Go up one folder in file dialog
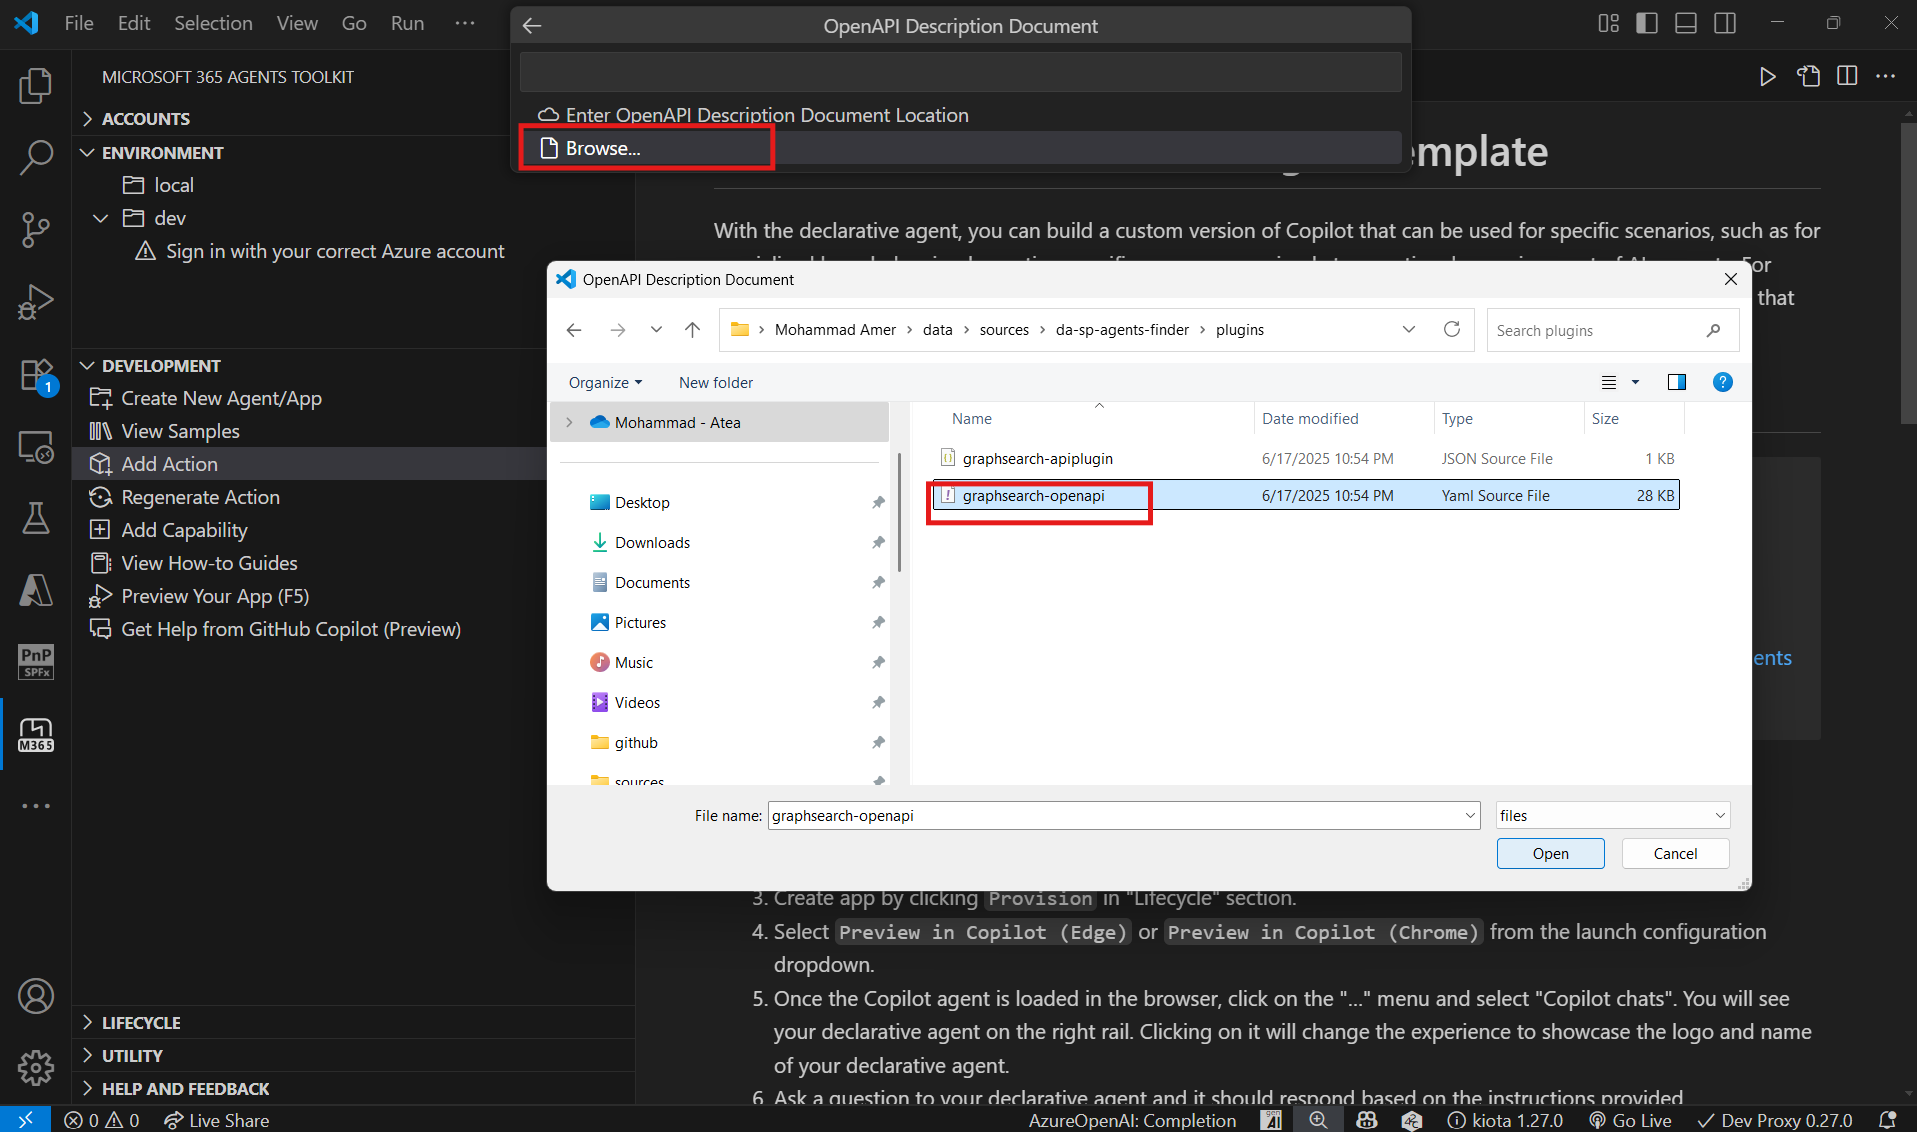The width and height of the screenshot is (1917, 1132). [x=692, y=330]
